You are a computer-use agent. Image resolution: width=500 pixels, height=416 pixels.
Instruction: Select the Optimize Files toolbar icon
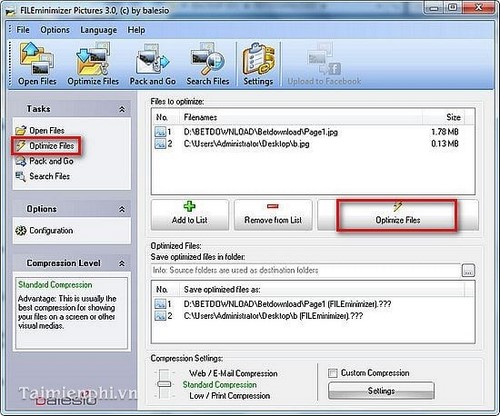point(93,63)
